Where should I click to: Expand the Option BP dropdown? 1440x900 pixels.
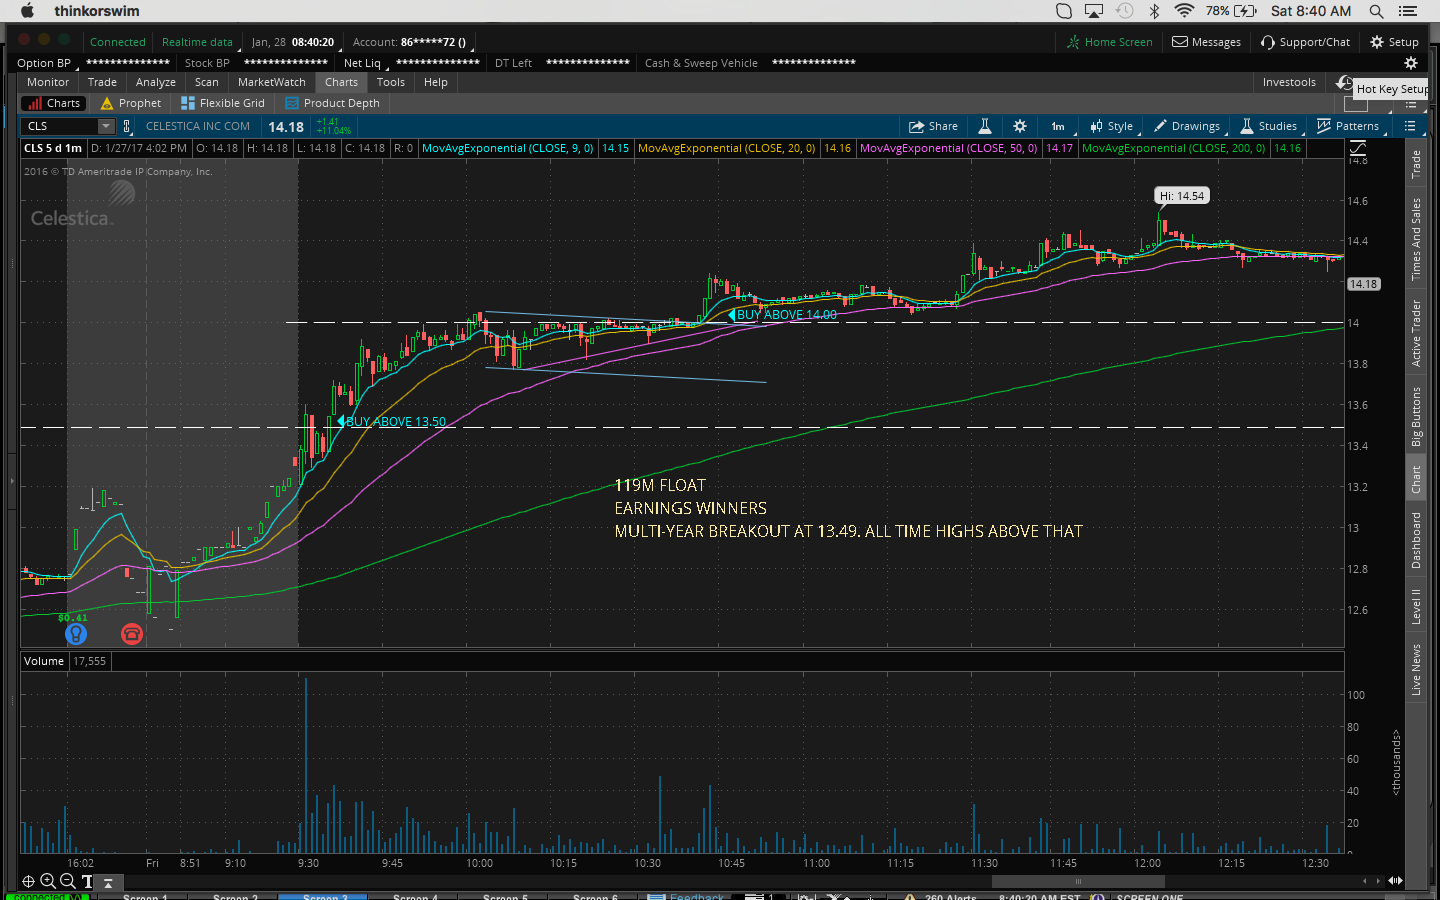point(46,63)
